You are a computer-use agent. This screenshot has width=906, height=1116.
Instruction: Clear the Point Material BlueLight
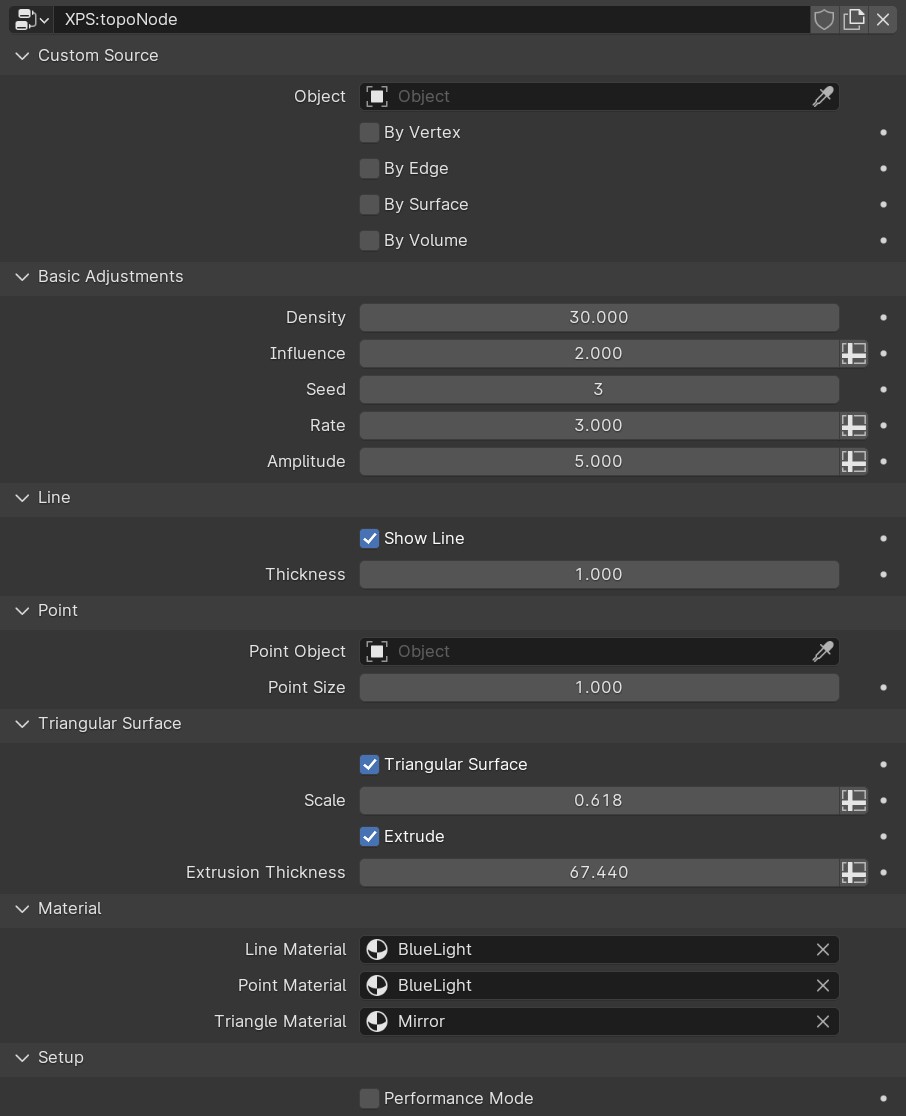[x=823, y=985]
